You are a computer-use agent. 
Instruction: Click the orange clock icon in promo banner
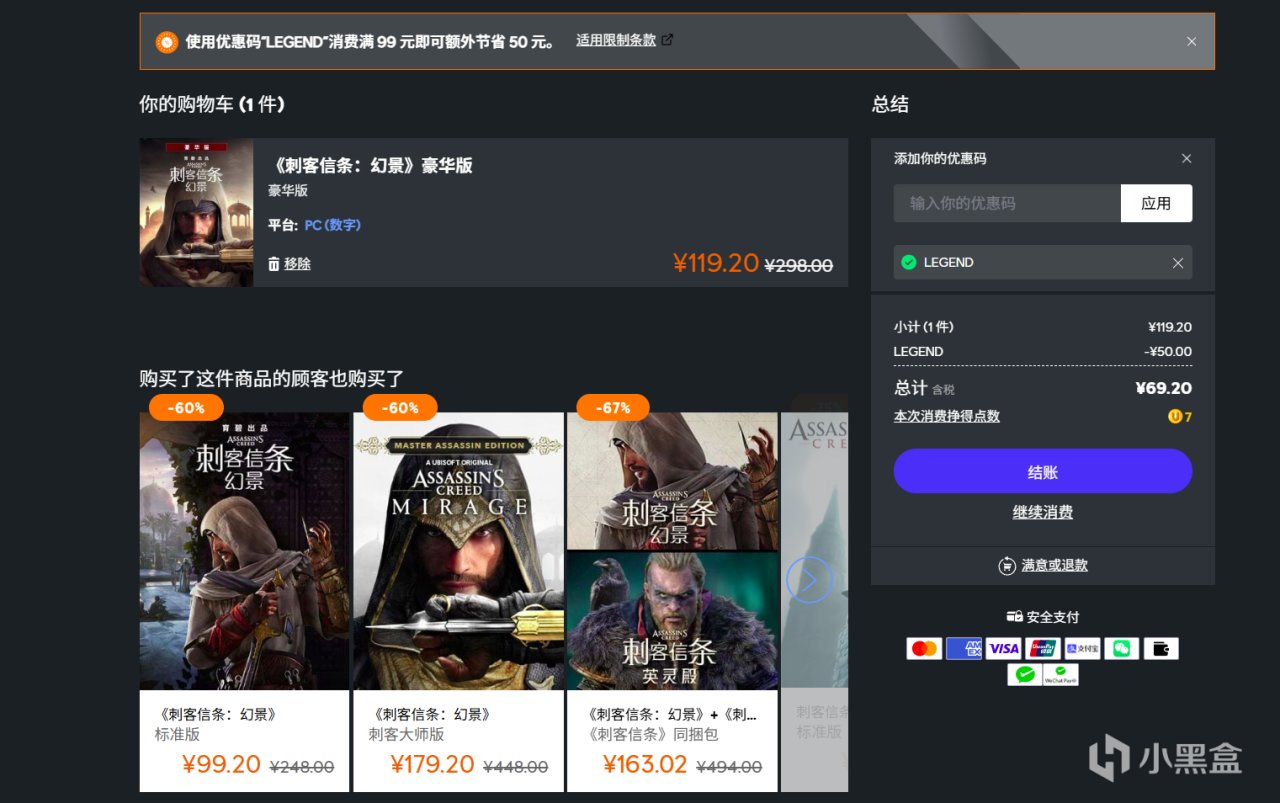pos(166,42)
